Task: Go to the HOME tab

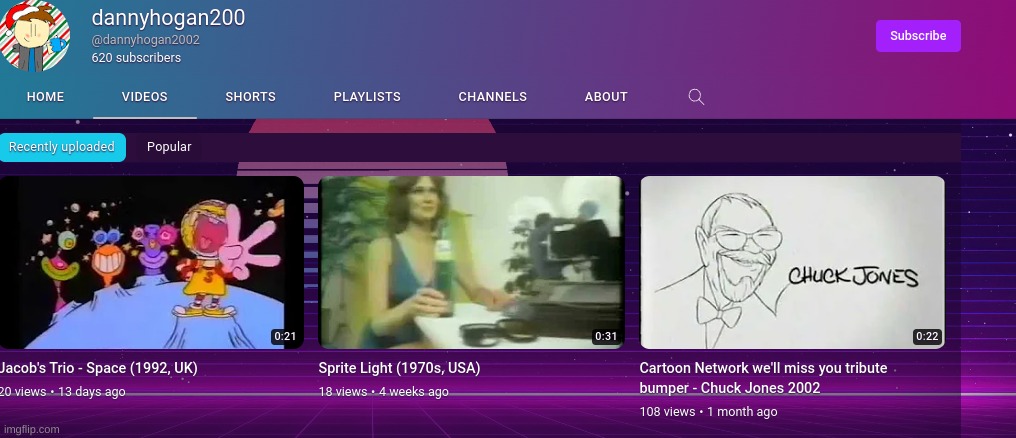Action: pyautogui.click(x=45, y=97)
